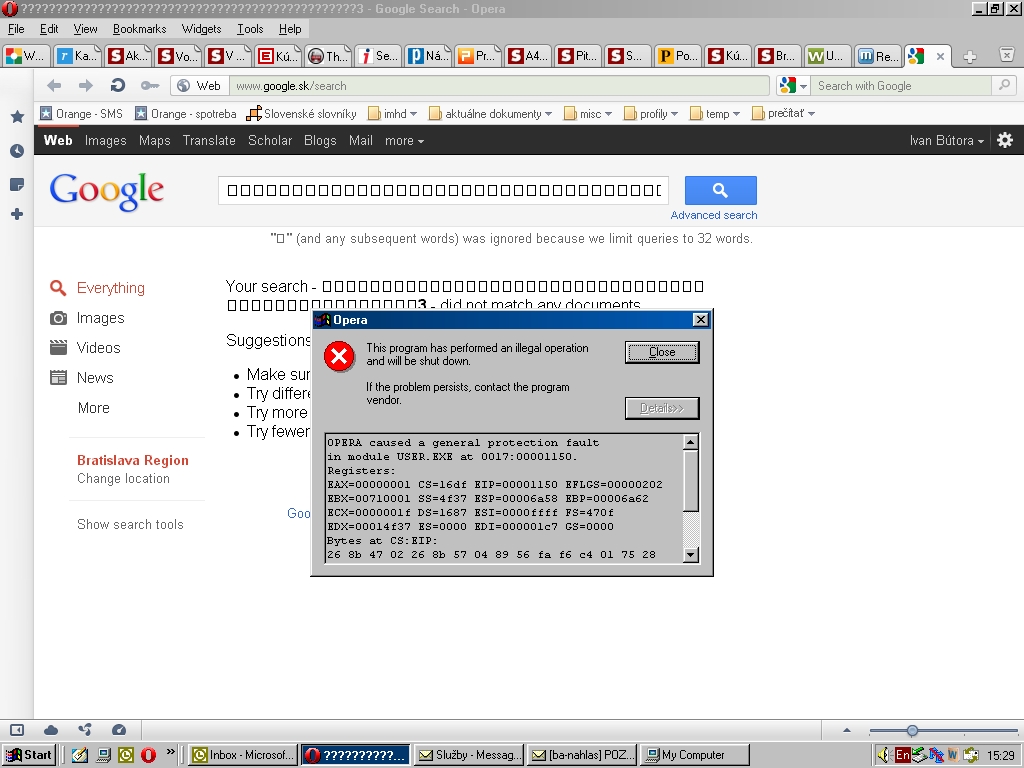Launch Opera from the quick launch bar
Screen dimensions: 1024x768
148,755
